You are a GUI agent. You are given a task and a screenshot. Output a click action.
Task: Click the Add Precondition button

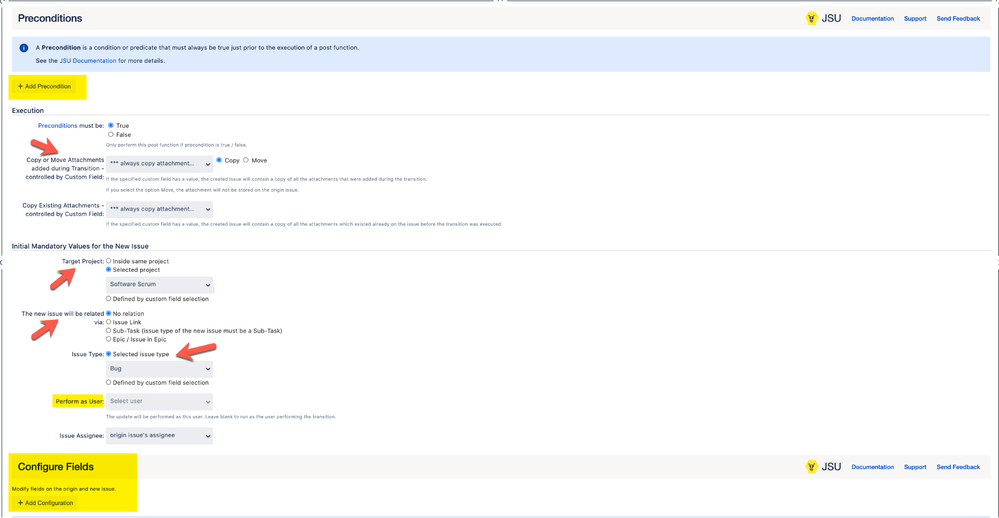tap(45, 86)
